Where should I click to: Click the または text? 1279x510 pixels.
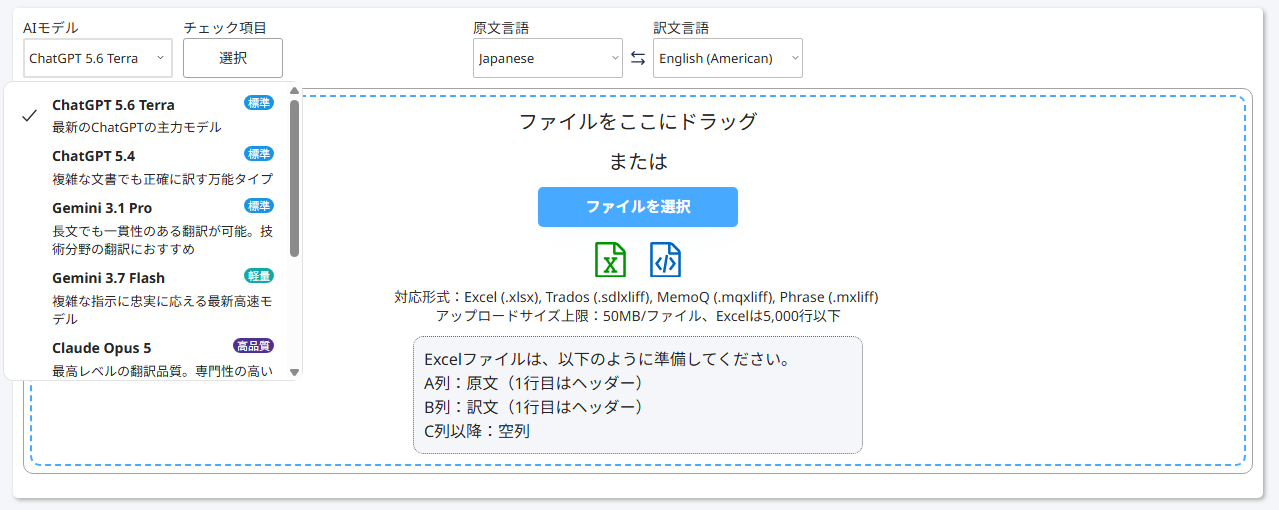click(638, 161)
